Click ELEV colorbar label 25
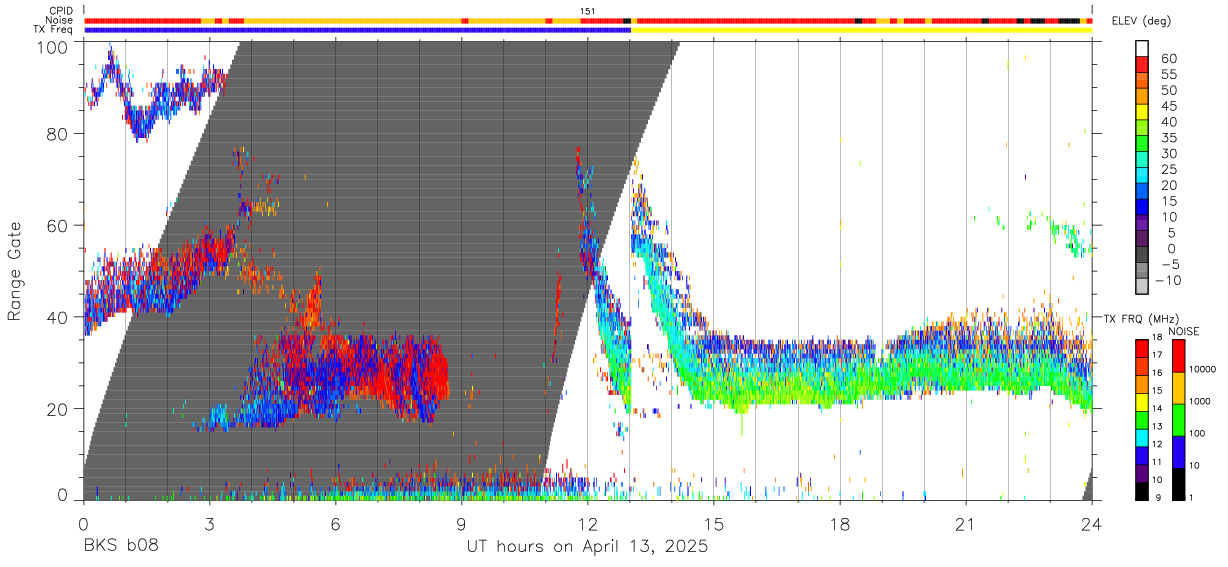The height and width of the screenshot is (567, 1228). coord(1167,169)
